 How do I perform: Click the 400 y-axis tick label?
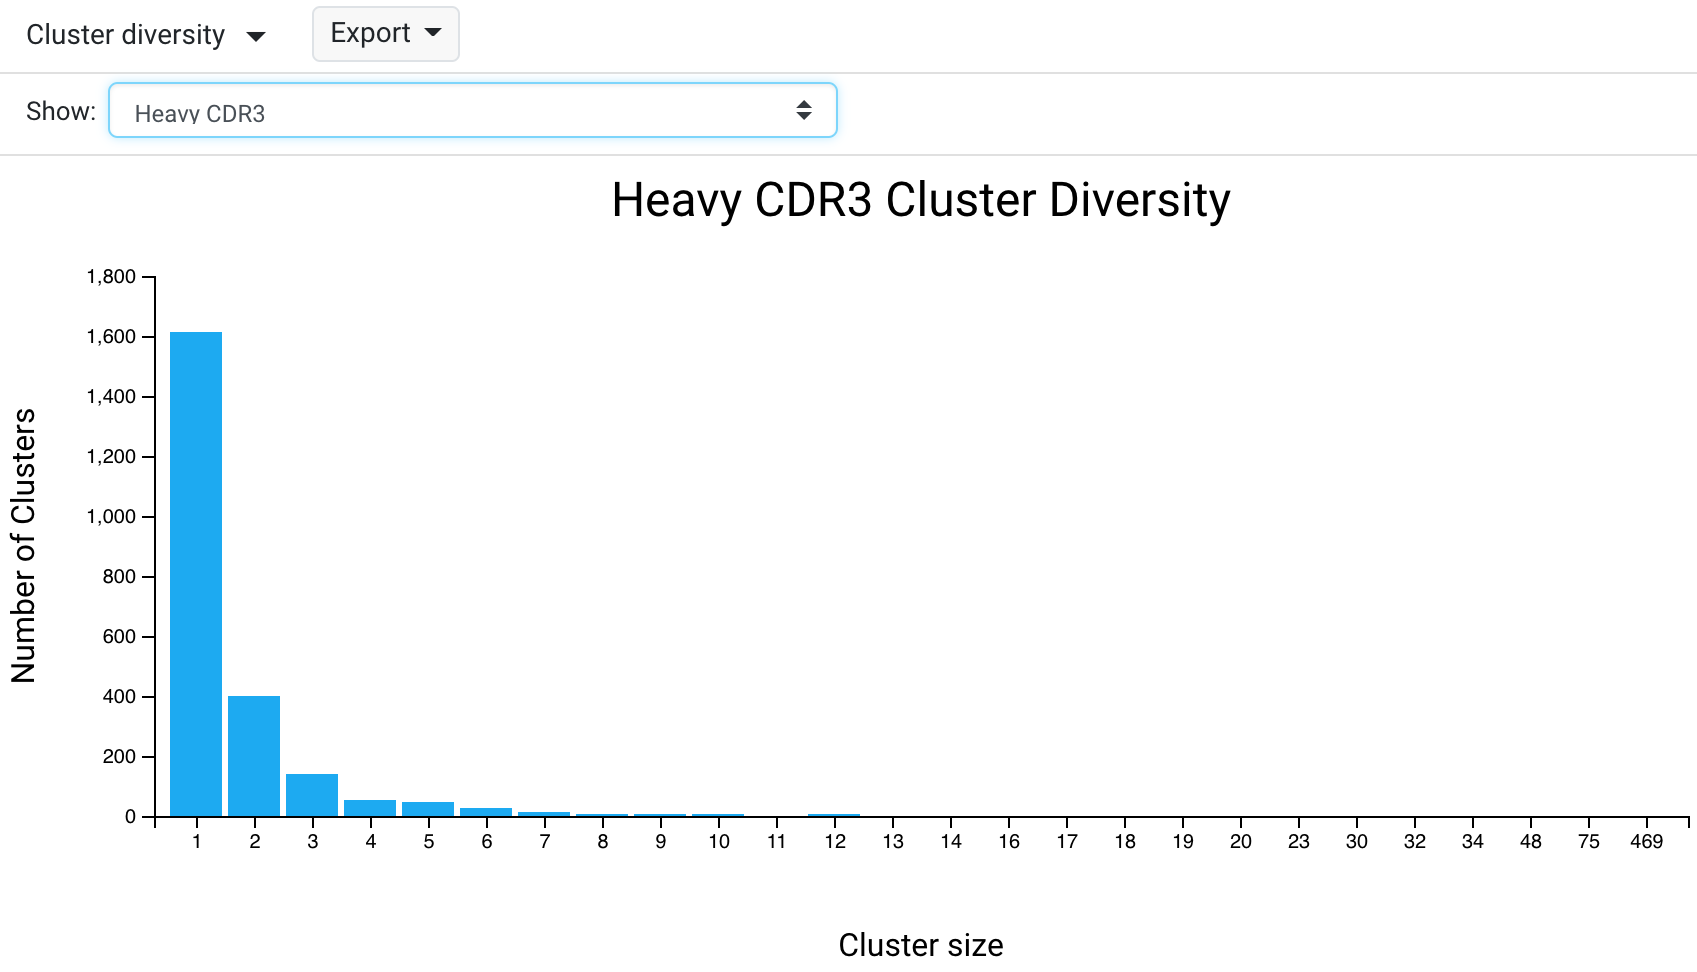pos(119,697)
